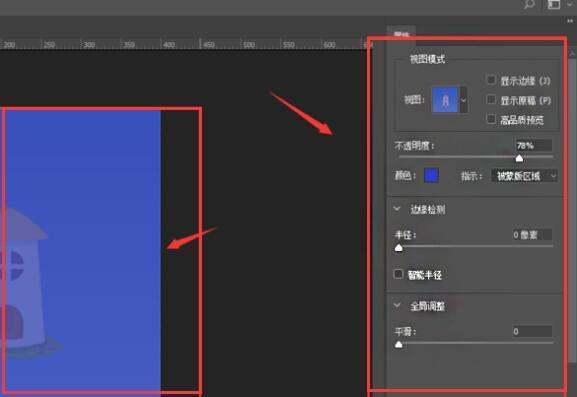Click the 不透明度 label text

click(x=414, y=146)
